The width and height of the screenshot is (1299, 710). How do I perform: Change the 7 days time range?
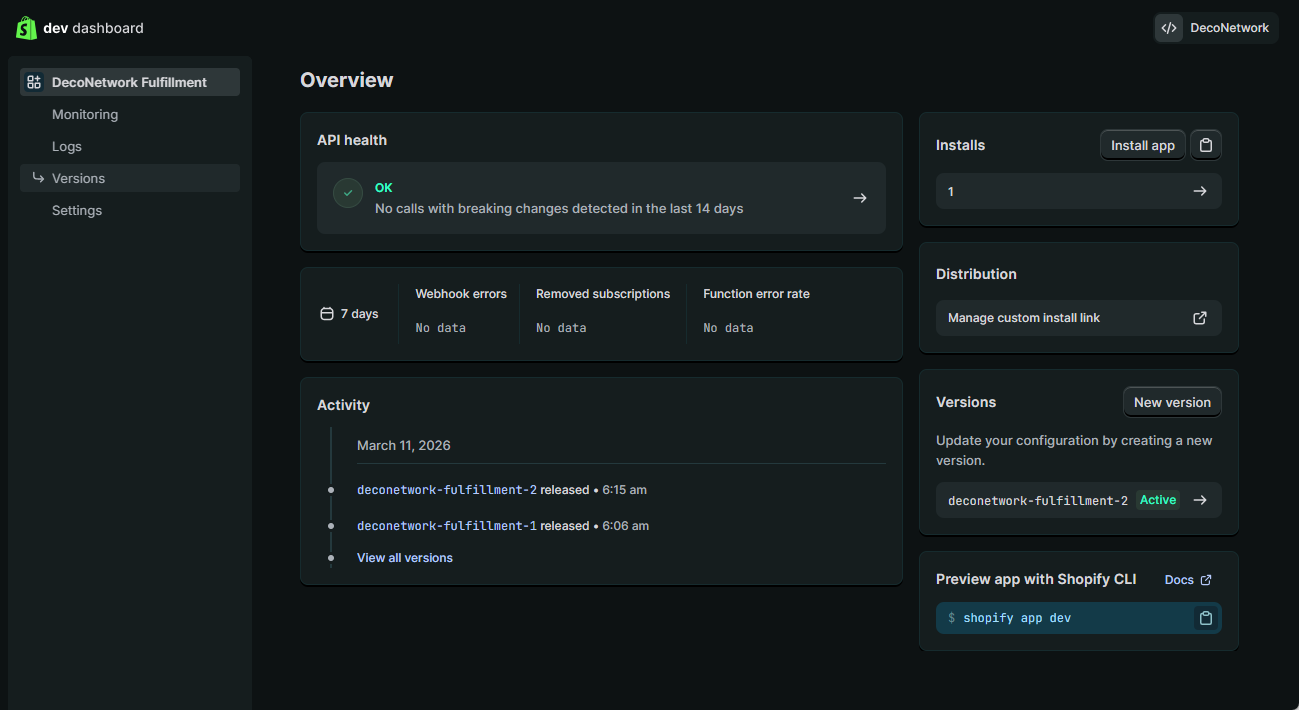click(x=349, y=314)
